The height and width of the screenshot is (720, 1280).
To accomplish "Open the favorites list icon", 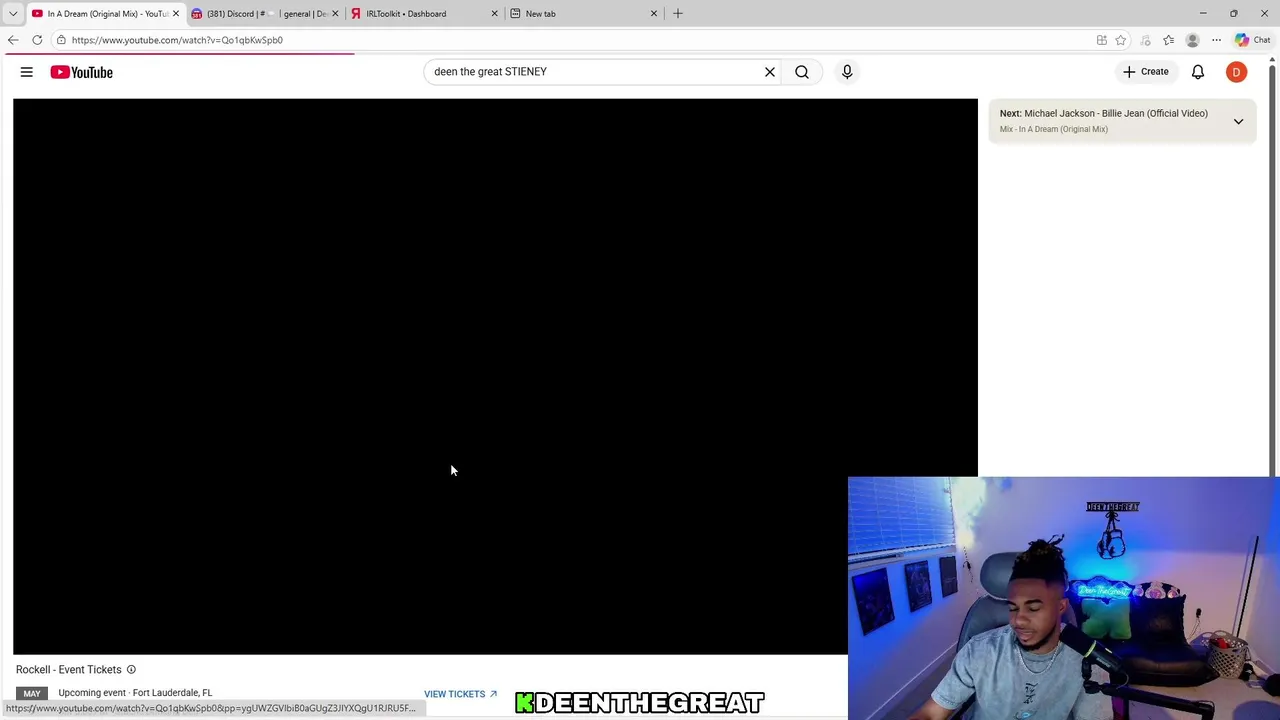I will tap(1168, 40).
